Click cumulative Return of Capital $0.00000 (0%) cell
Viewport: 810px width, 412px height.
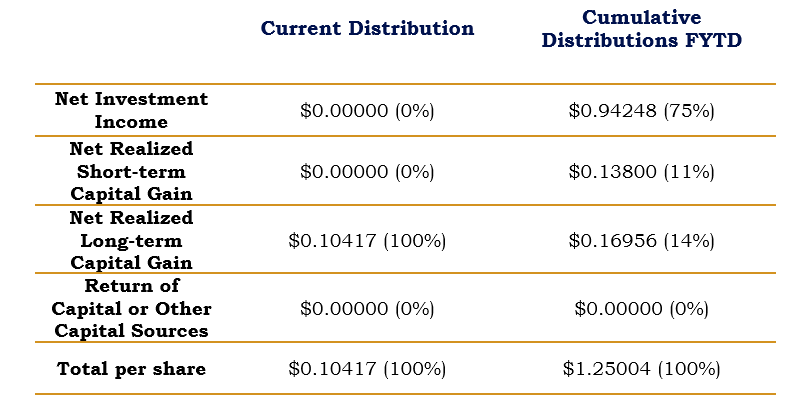click(x=642, y=309)
